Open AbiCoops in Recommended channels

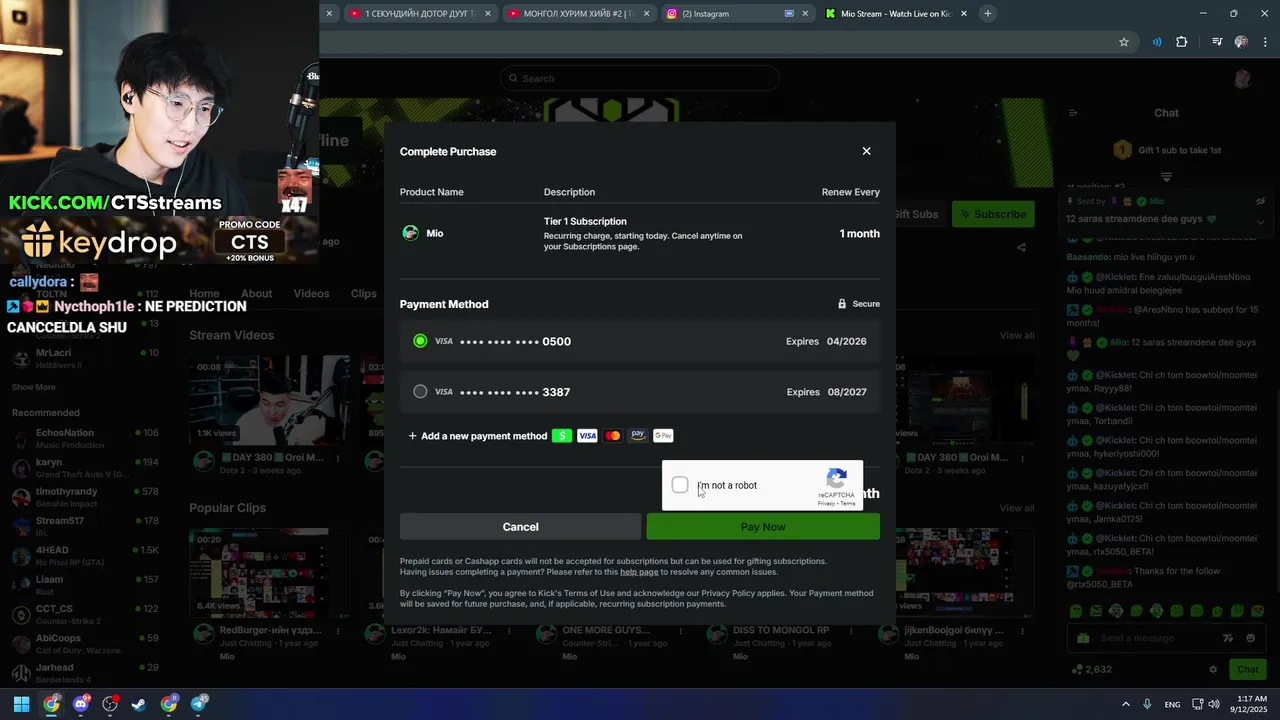[x=85, y=643]
